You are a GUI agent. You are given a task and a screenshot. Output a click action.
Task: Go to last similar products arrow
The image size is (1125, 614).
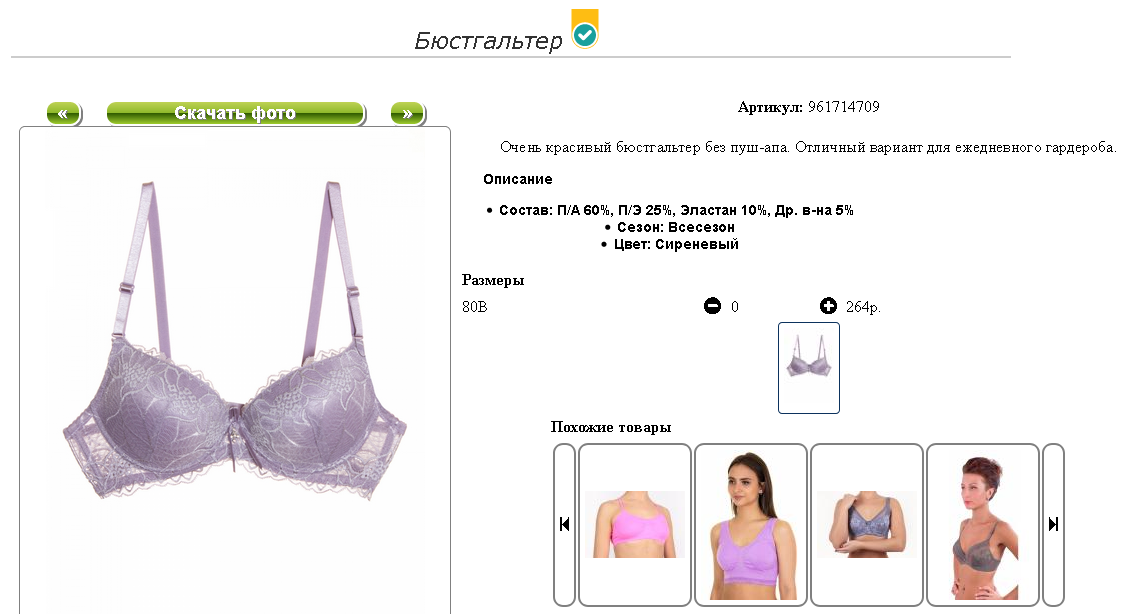click(1053, 524)
